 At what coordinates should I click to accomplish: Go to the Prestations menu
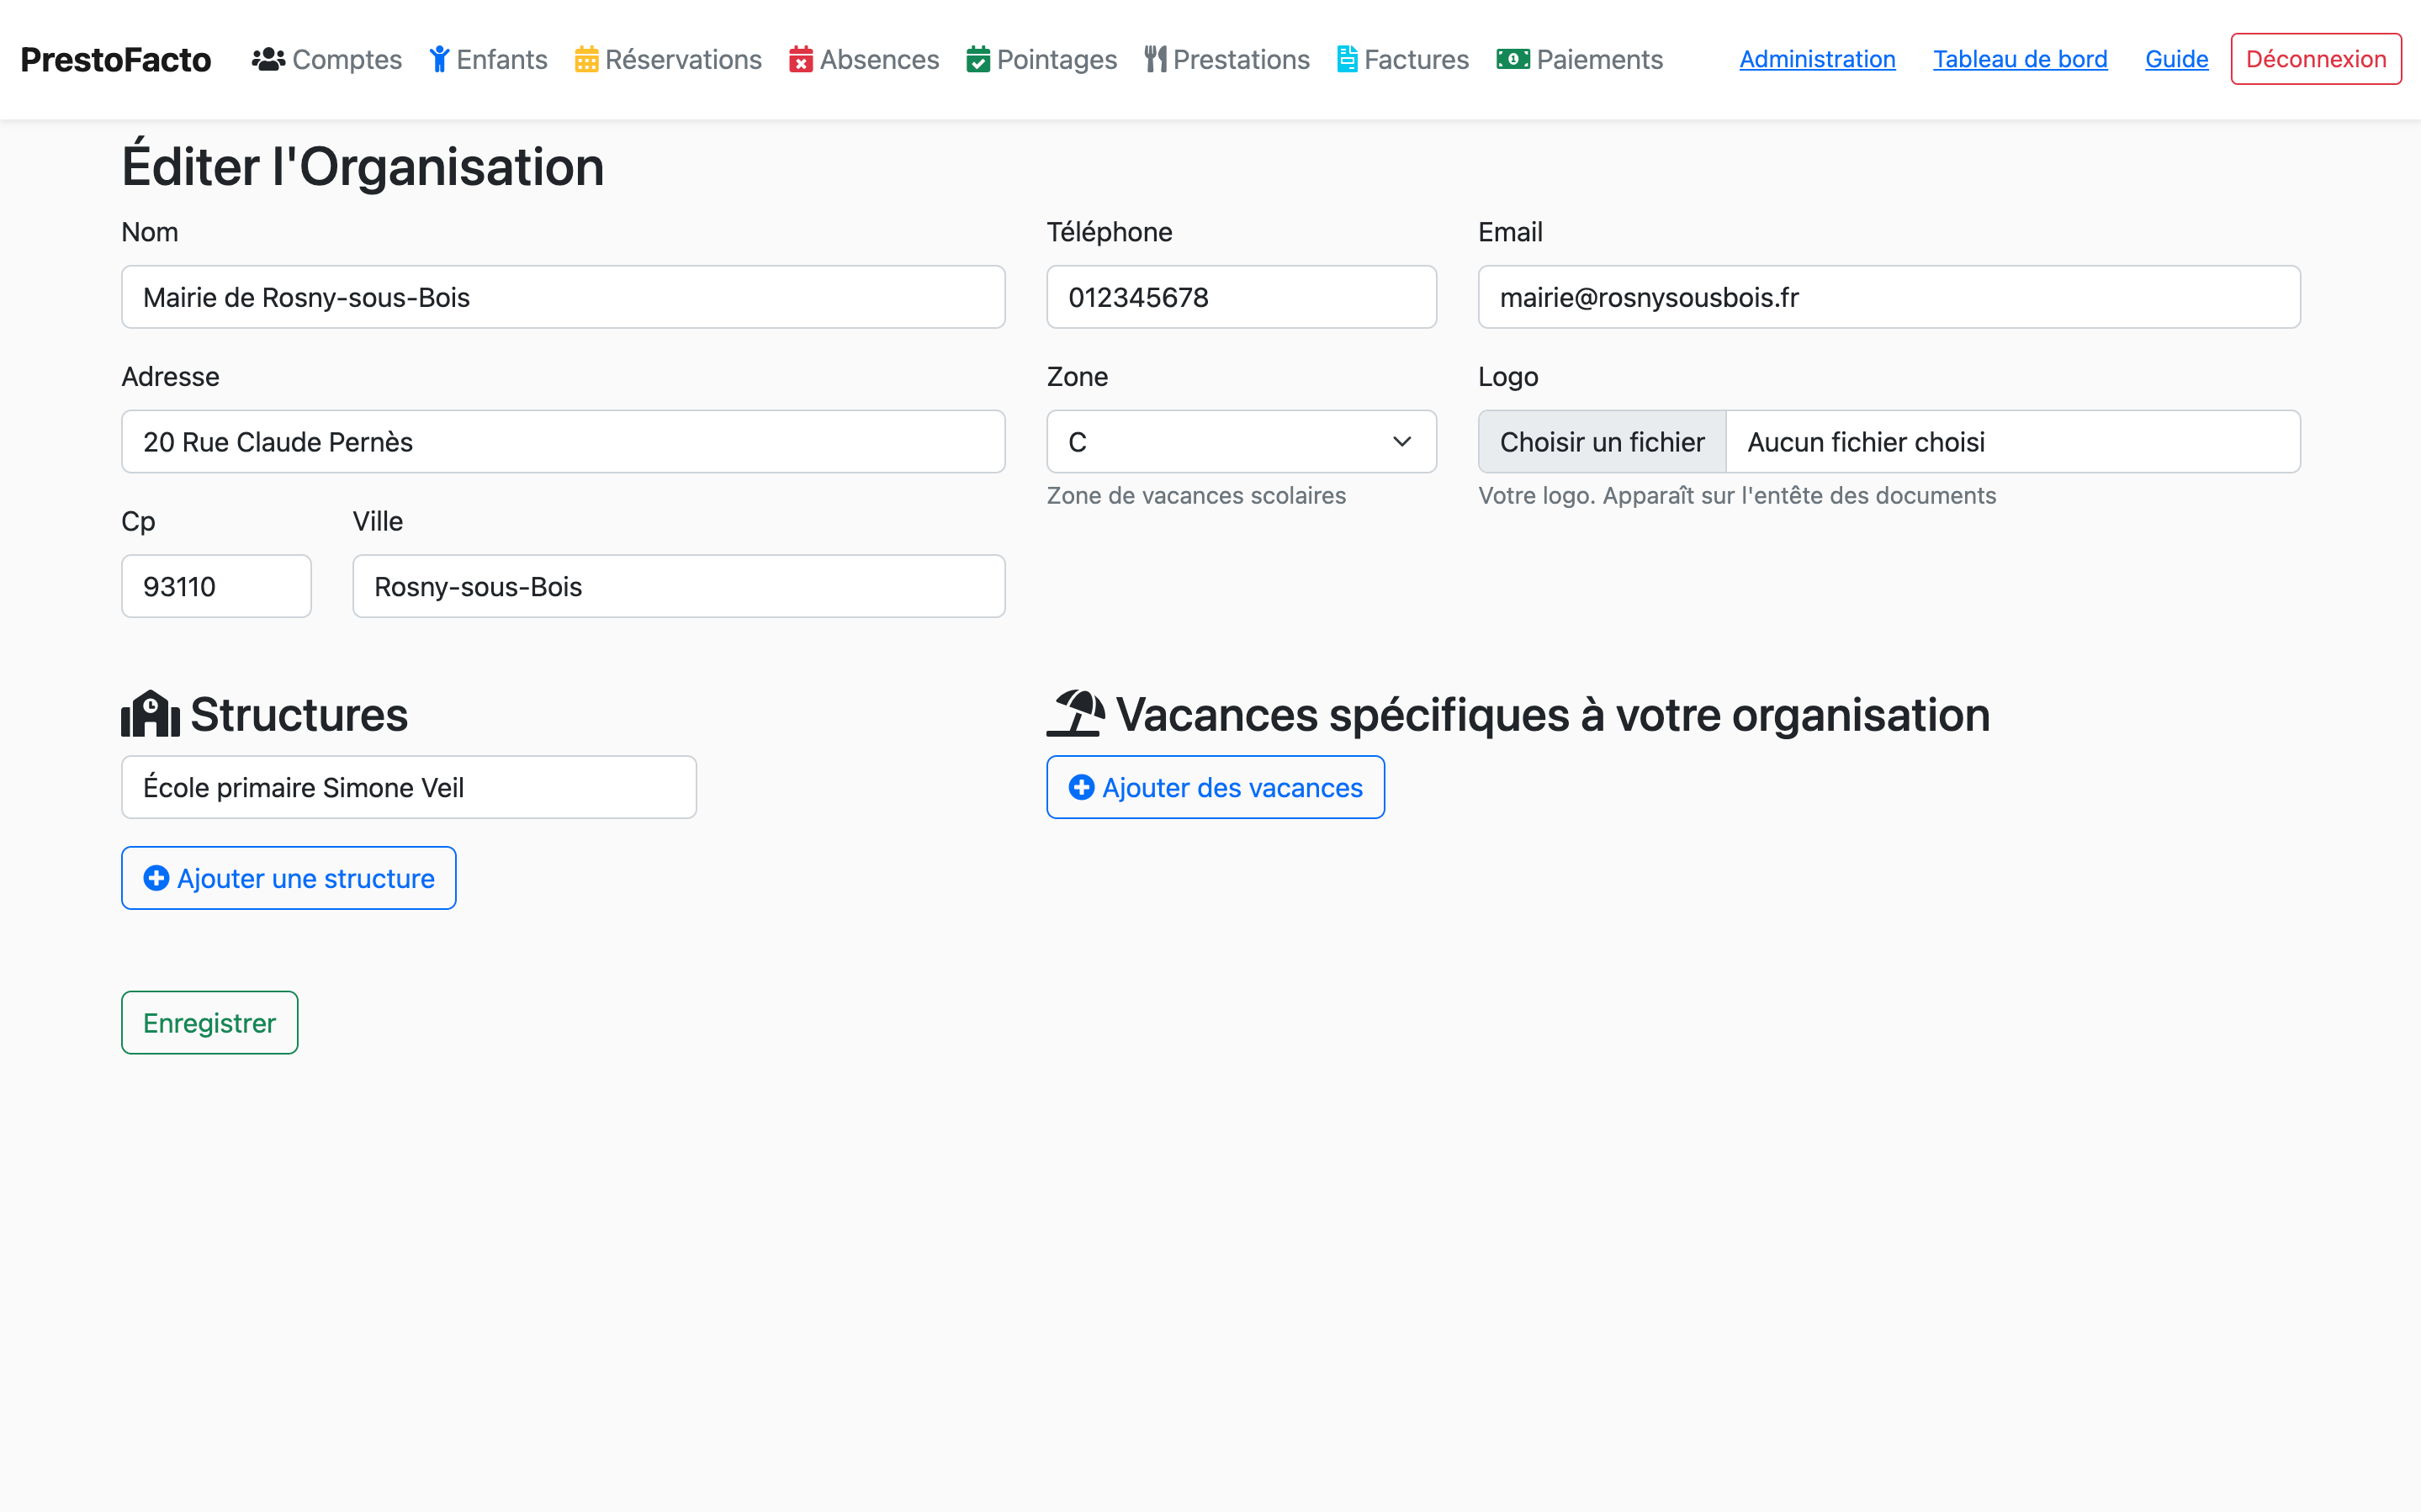pyautogui.click(x=1240, y=60)
